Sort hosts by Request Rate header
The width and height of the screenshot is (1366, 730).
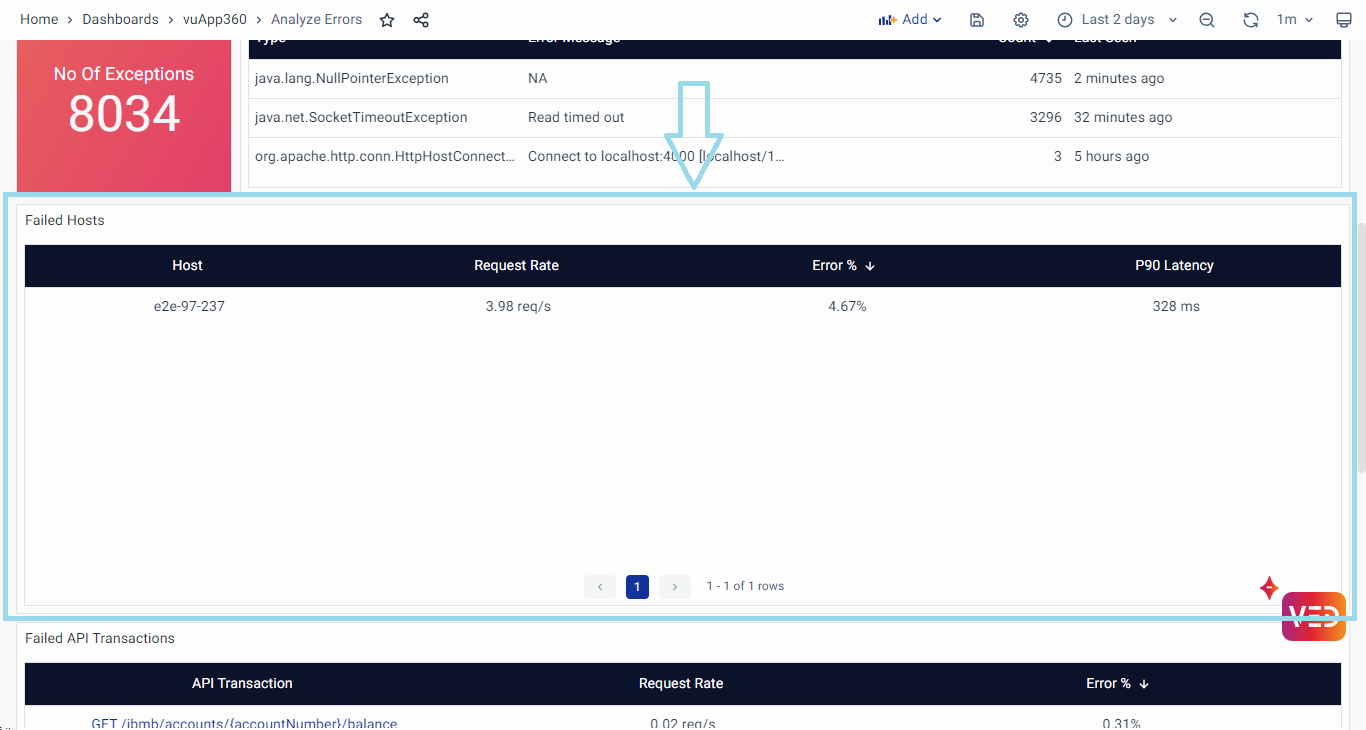[516, 266]
